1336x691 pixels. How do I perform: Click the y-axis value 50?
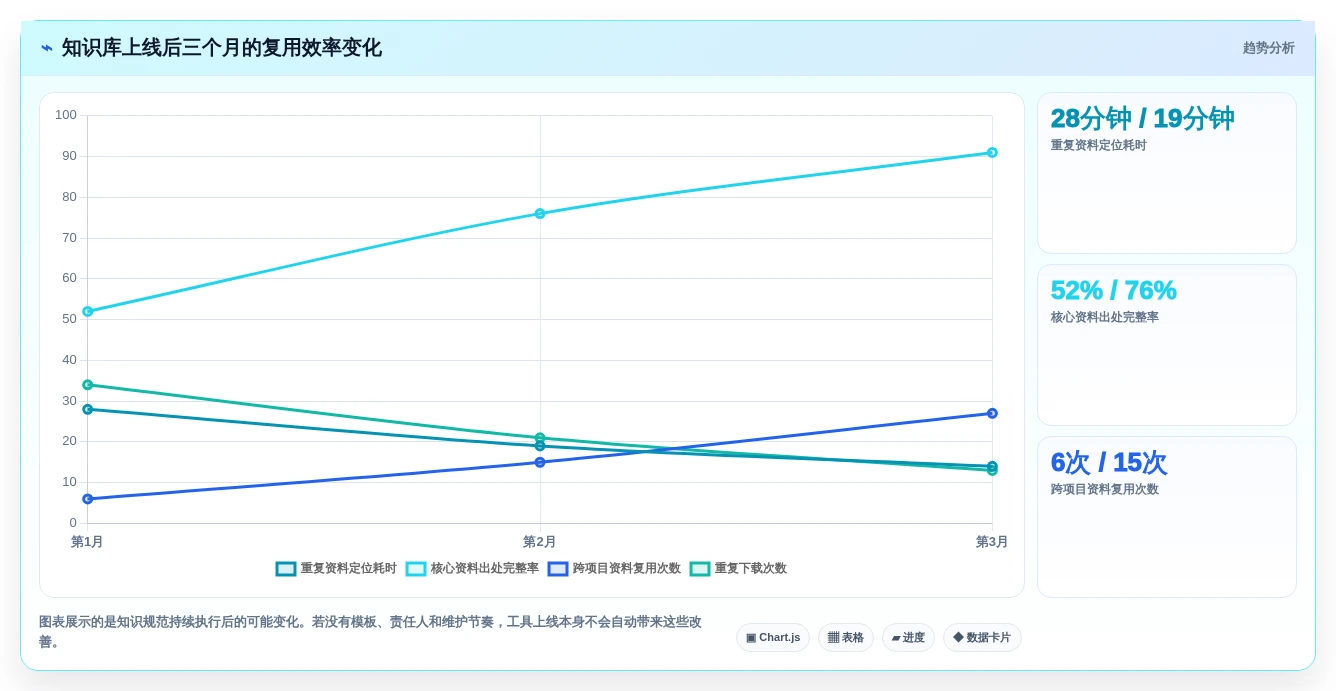[x=69, y=319]
